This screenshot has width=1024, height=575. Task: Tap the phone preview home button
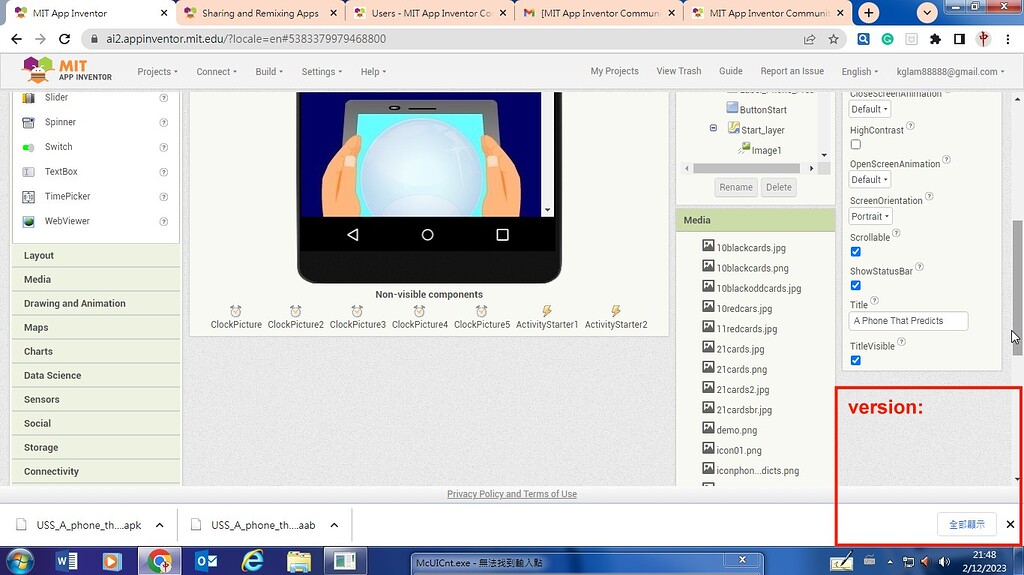pyautogui.click(x=427, y=235)
